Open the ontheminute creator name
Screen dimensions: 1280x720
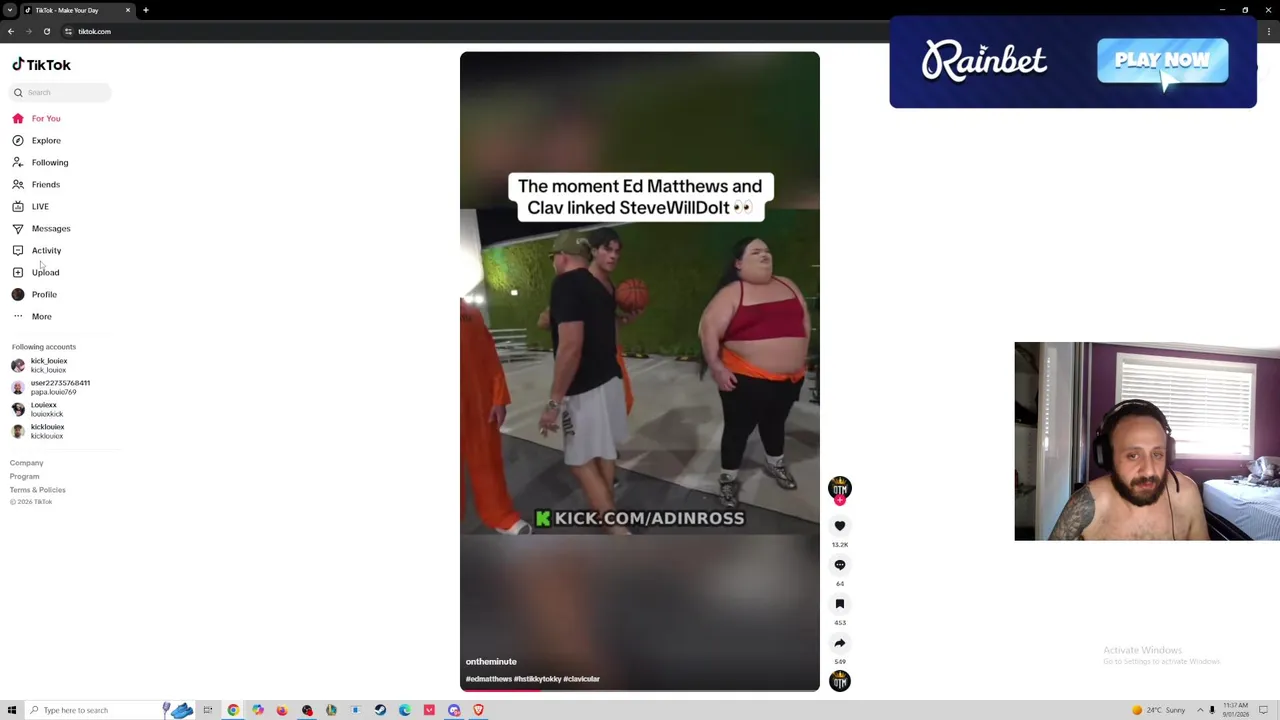(x=491, y=662)
